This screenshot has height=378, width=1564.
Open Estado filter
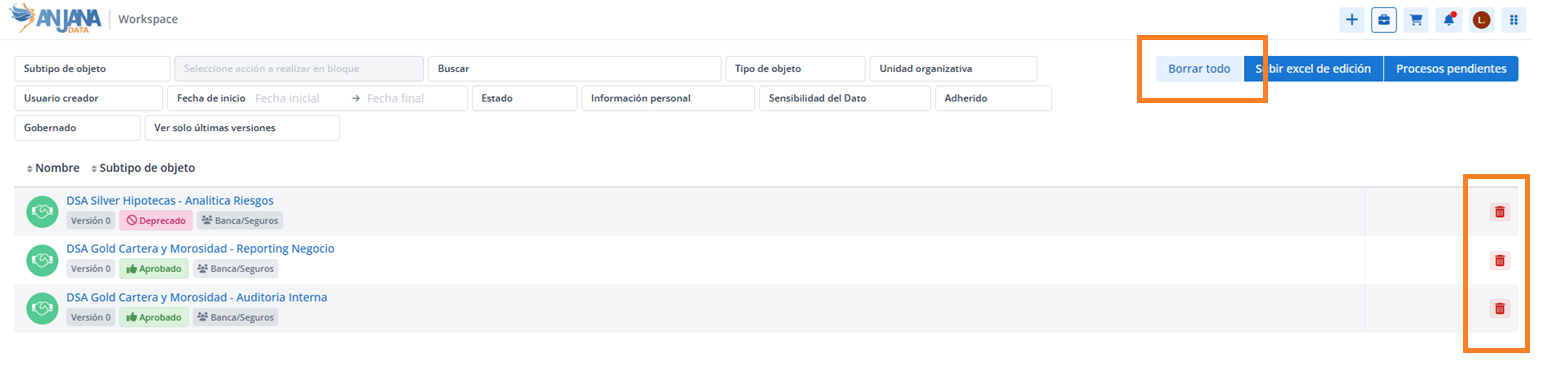click(x=524, y=98)
